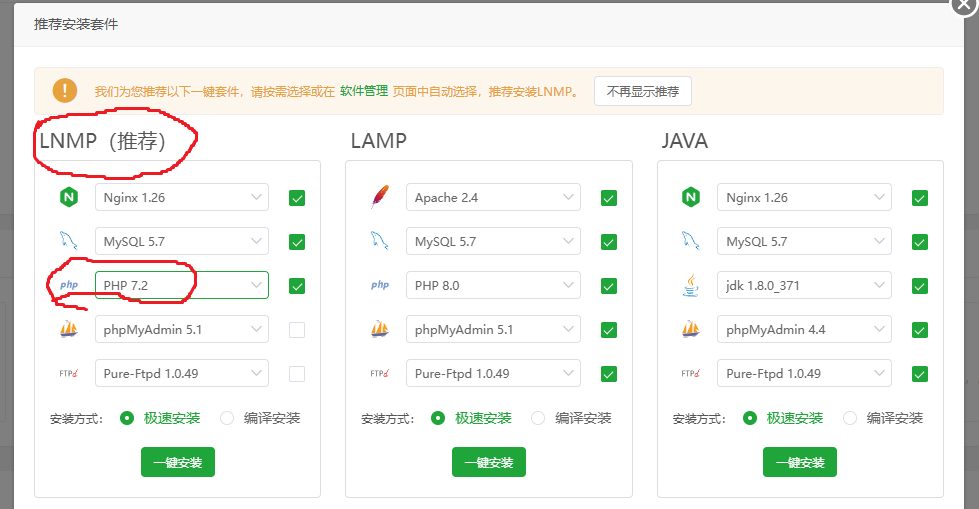The width and height of the screenshot is (979, 509).
Task: Select 极速安装 radio in LNMP panel
Action: tap(127, 418)
